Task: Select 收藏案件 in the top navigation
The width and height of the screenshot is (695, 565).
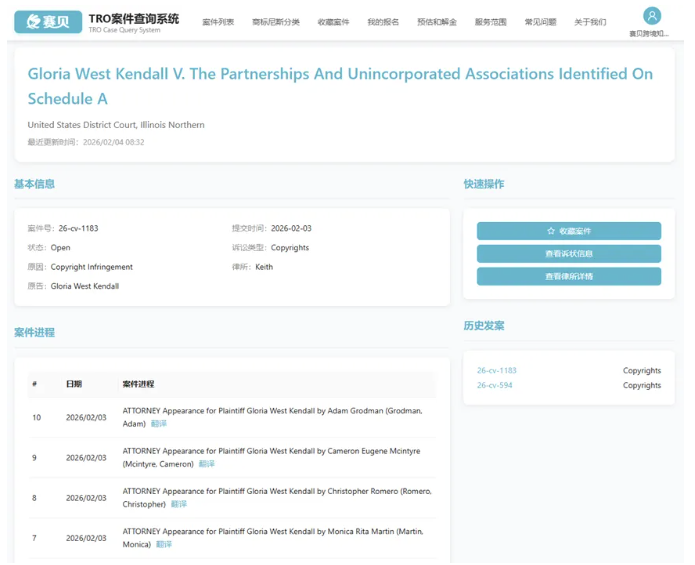Action: coord(333,22)
